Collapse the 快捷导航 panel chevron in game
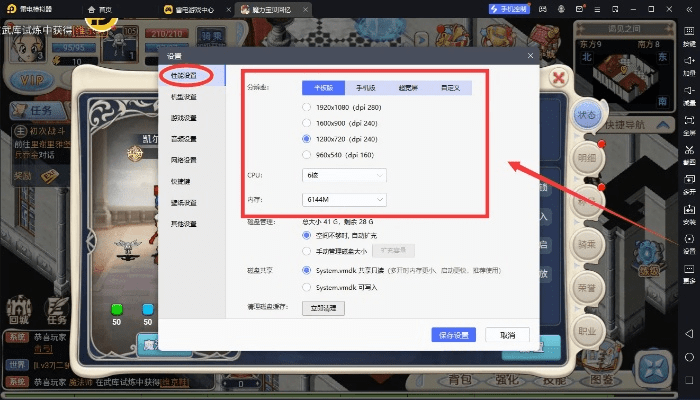Screen dimensions: 700x400 coord(663,125)
